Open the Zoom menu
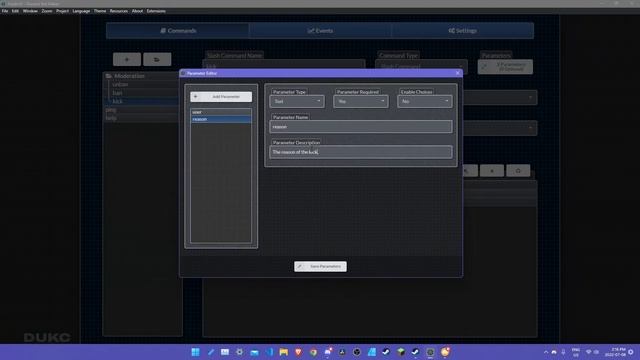Image resolution: width=640 pixels, height=360 pixels. (x=47, y=11)
